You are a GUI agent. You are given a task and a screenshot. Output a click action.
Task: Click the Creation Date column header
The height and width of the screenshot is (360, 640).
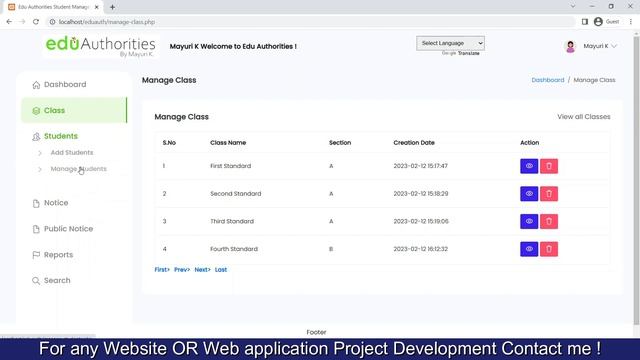414,143
